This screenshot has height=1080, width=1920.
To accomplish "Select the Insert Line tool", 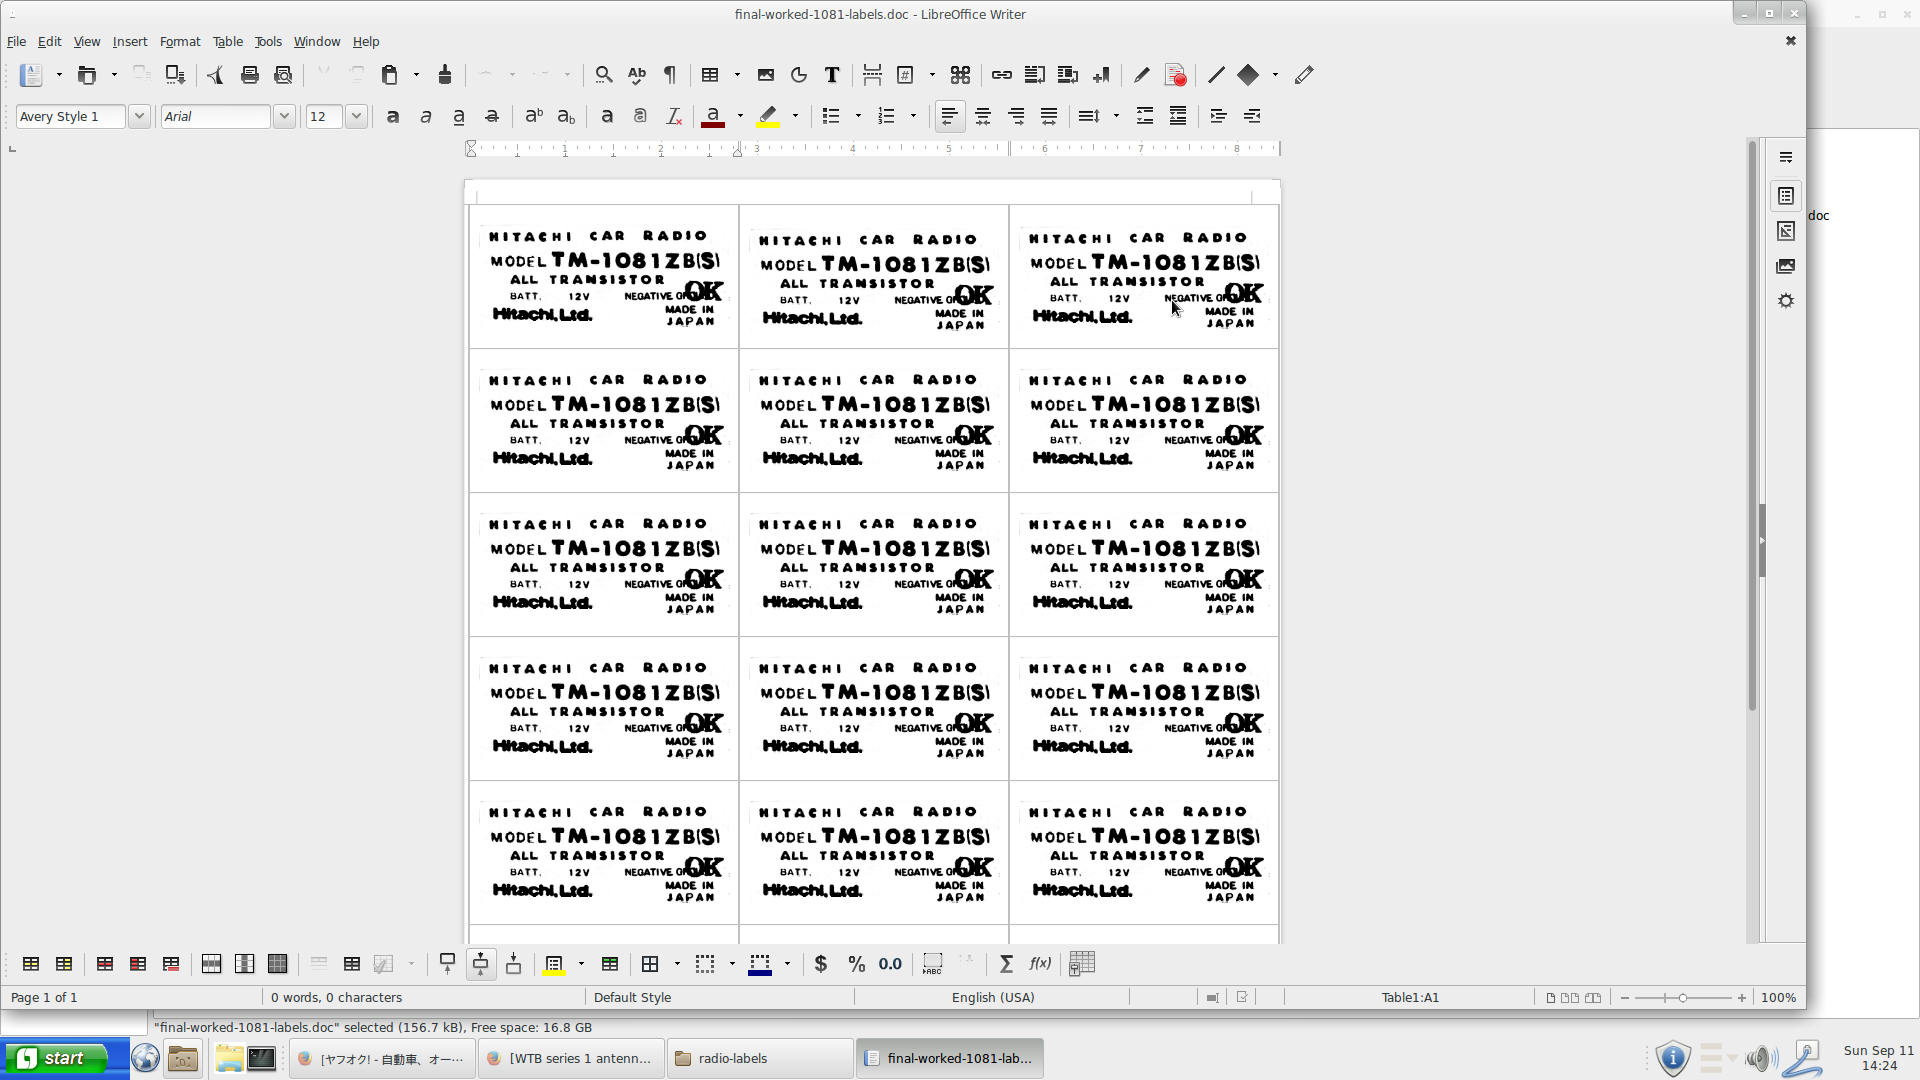I will pyautogui.click(x=1216, y=75).
